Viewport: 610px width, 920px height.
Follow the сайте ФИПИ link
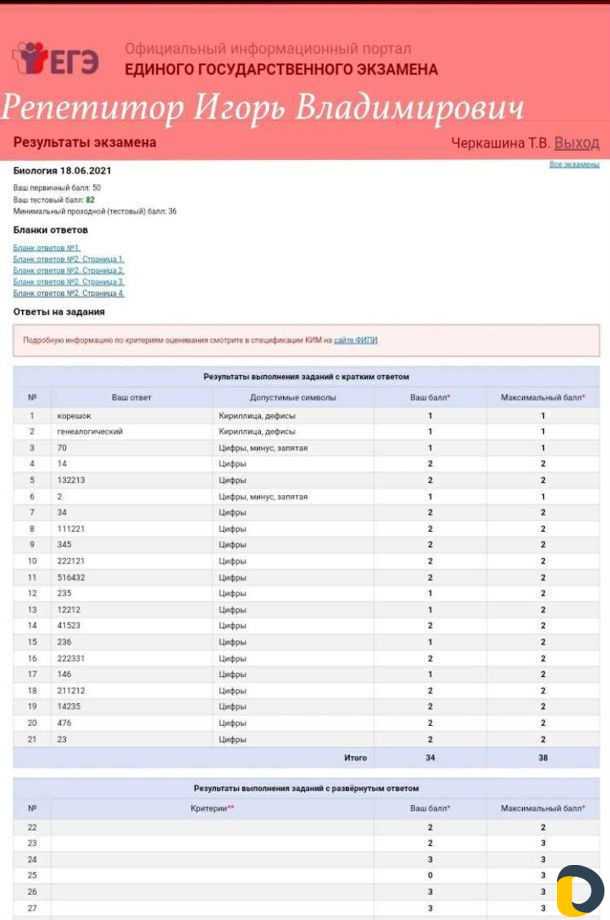tap(355, 340)
